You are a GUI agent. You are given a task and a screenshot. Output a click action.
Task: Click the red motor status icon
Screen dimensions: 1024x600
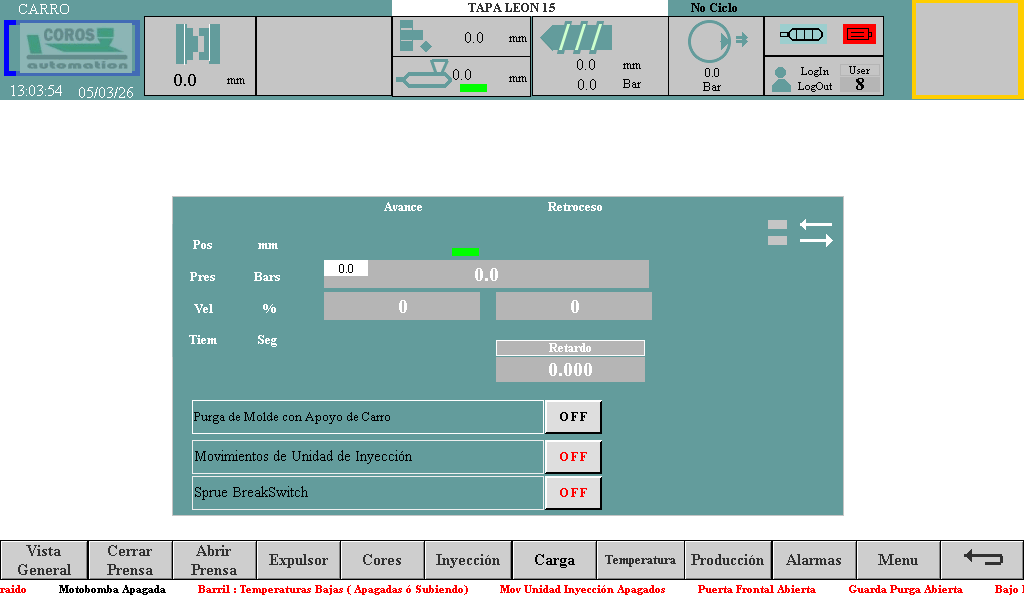click(859, 34)
